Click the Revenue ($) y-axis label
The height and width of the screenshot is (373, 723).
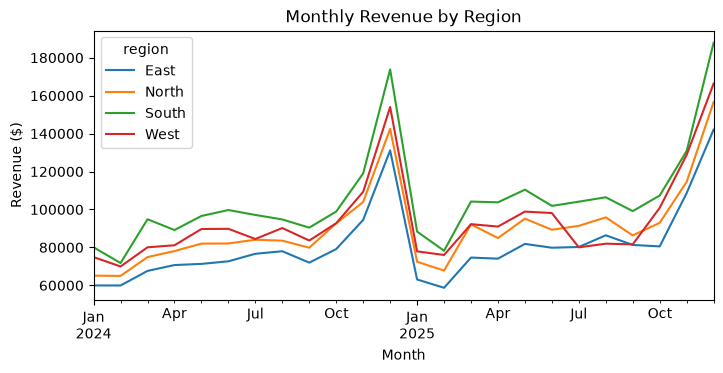tap(16, 165)
